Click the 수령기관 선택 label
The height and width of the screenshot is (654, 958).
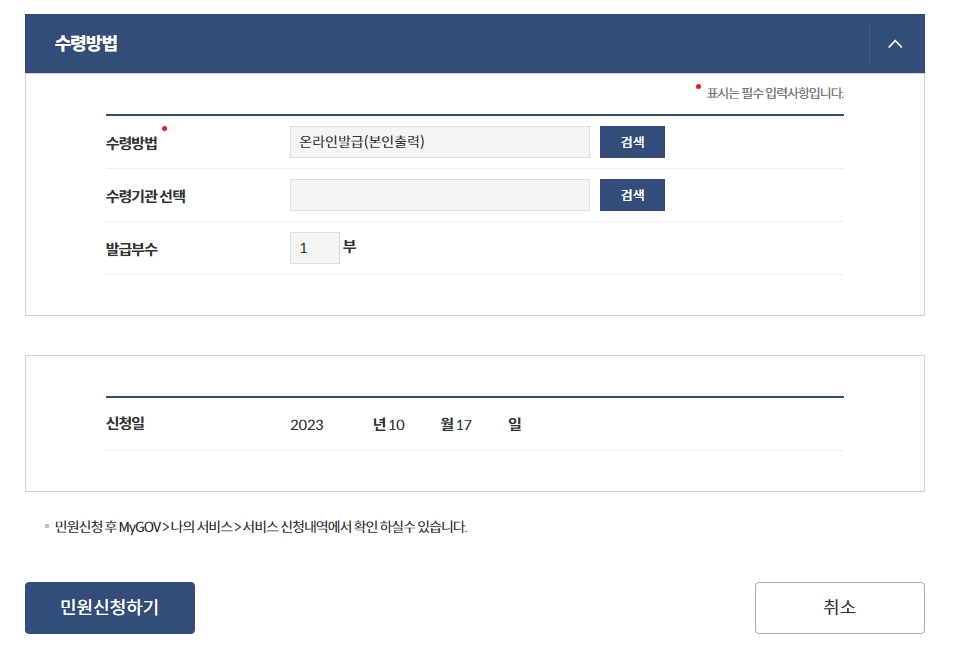(x=145, y=196)
